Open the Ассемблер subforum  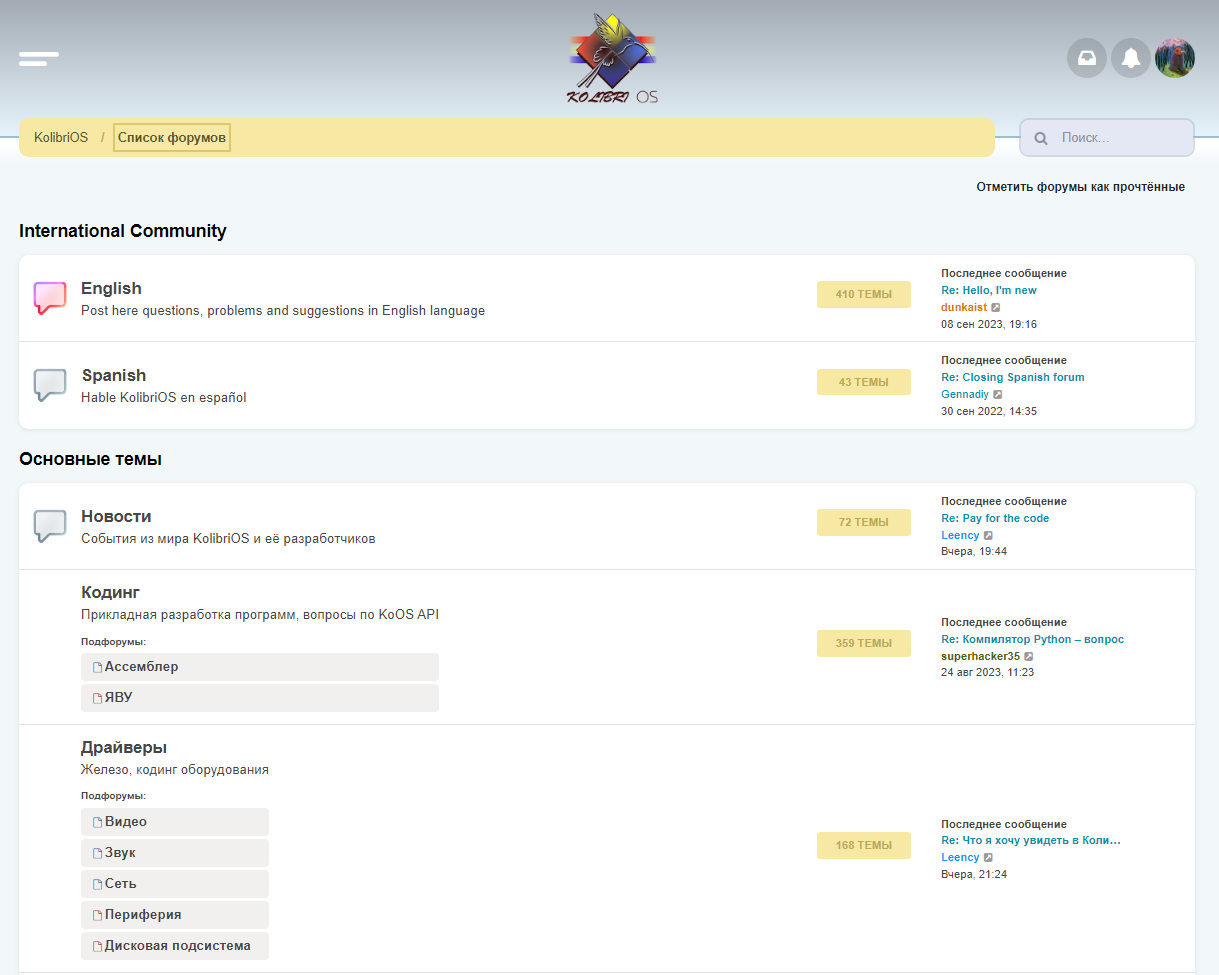[x=141, y=667]
